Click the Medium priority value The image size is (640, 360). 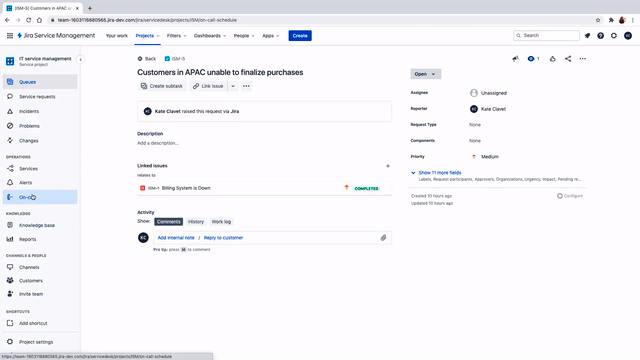click(485, 157)
